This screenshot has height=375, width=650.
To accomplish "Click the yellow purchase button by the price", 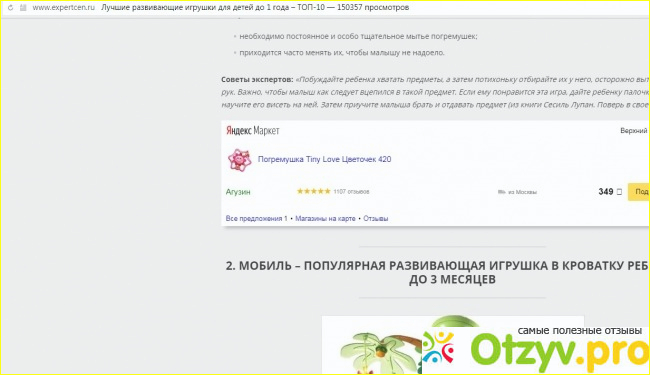I will (x=638, y=191).
